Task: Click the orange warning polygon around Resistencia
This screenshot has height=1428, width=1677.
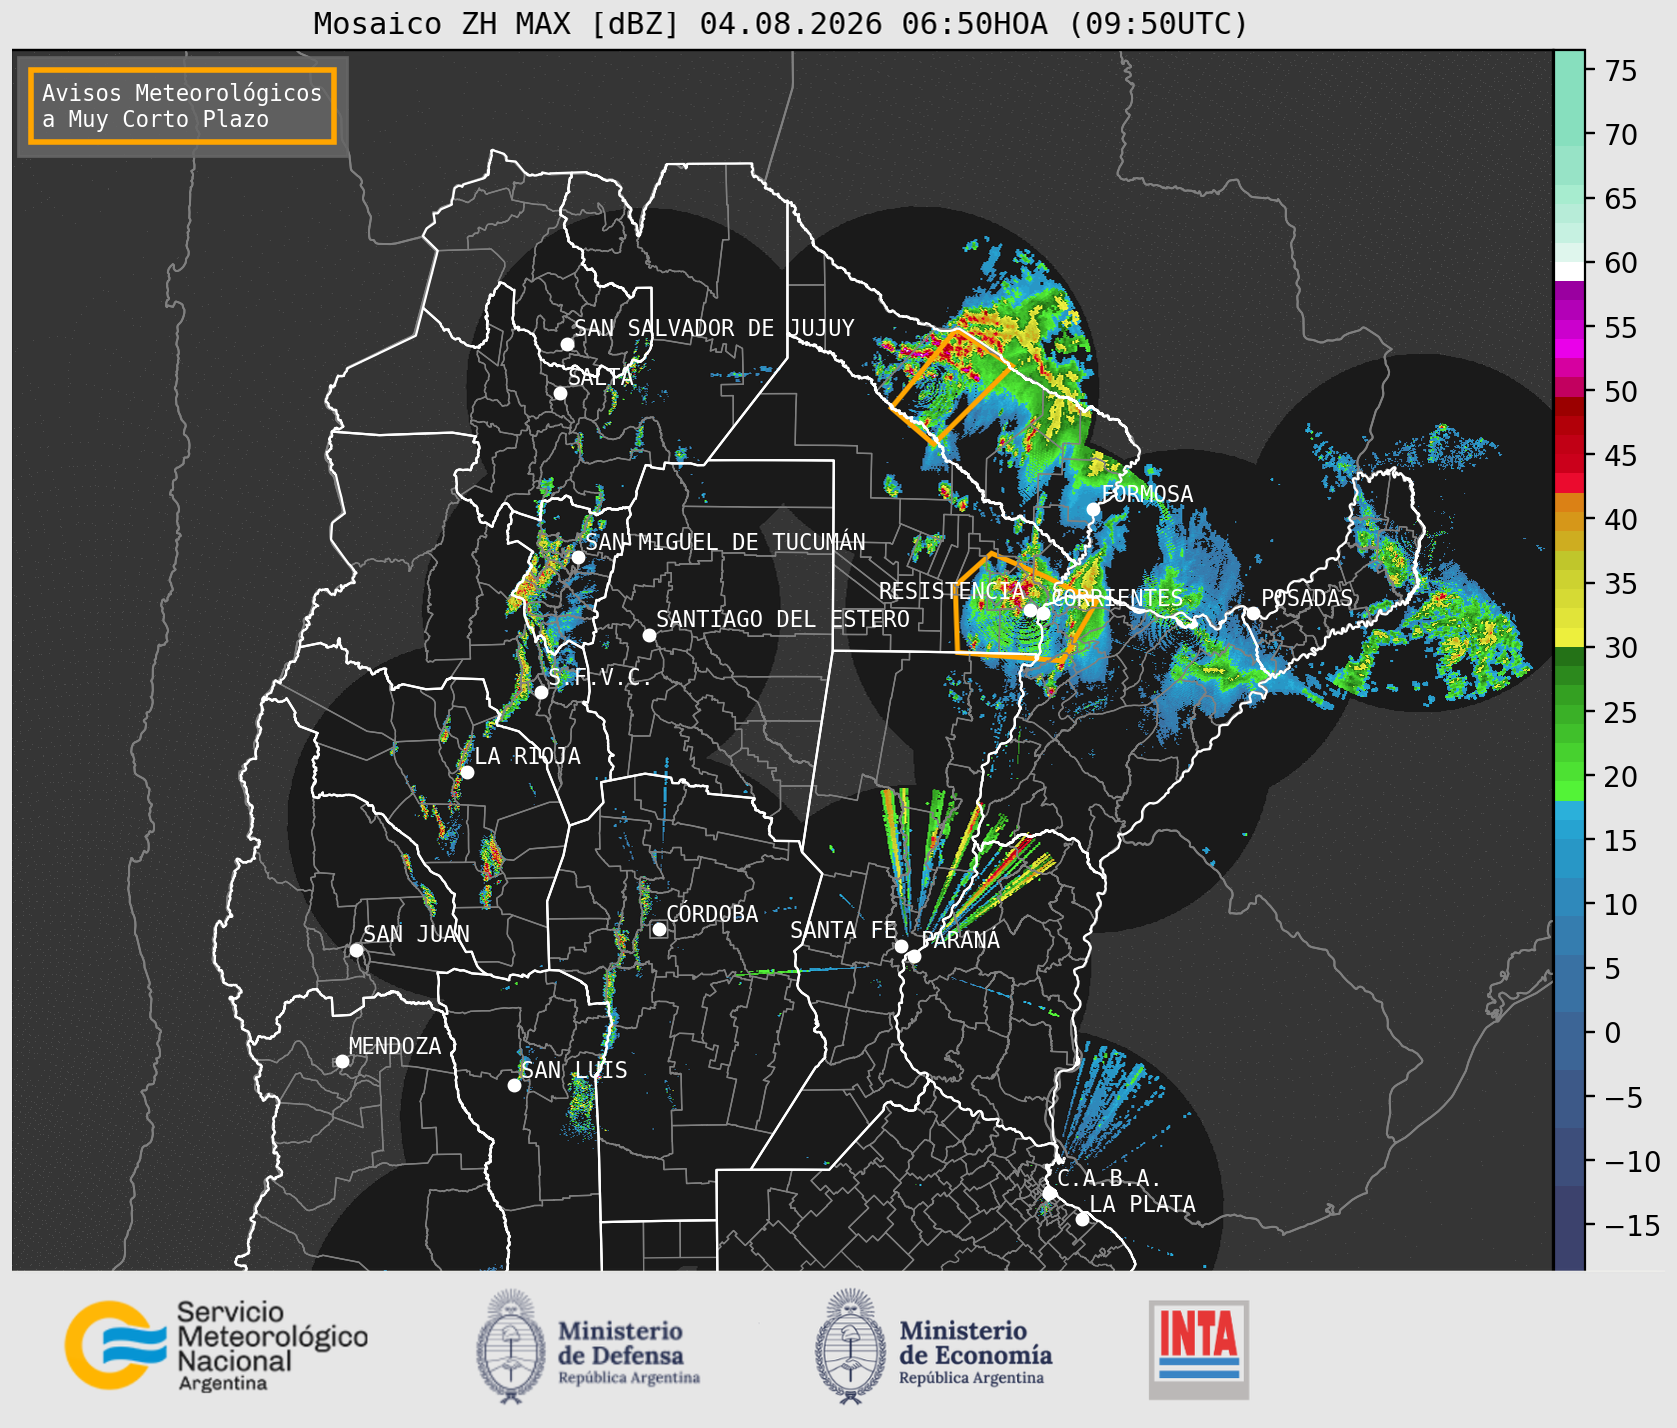Action: tap(1022, 607)
